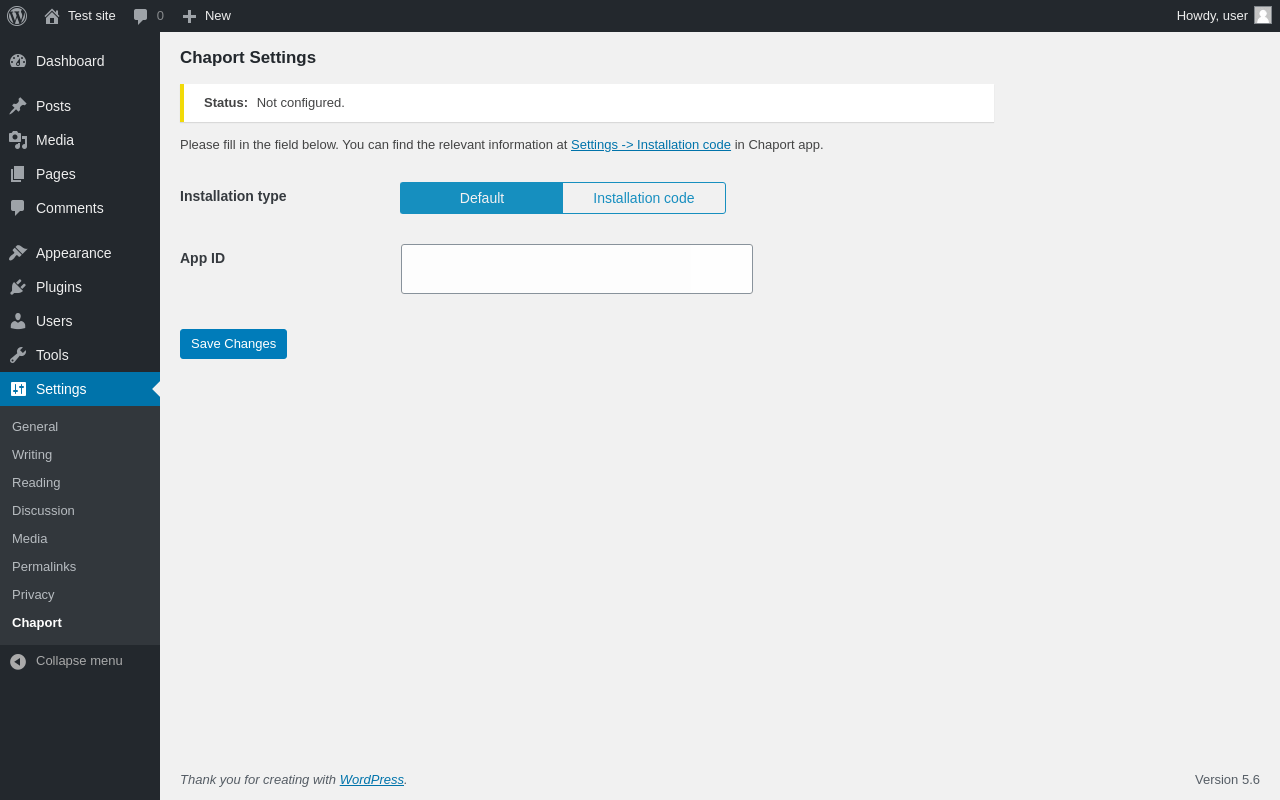Select the Default installation type
The image size is (1280, 800).
tap(481, 198)
